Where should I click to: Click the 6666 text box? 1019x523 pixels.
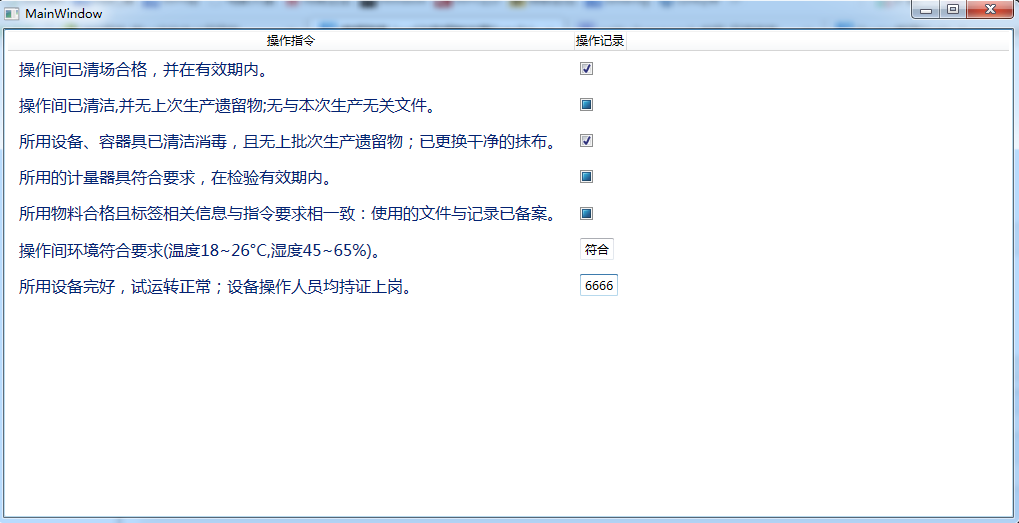[599, 285]
